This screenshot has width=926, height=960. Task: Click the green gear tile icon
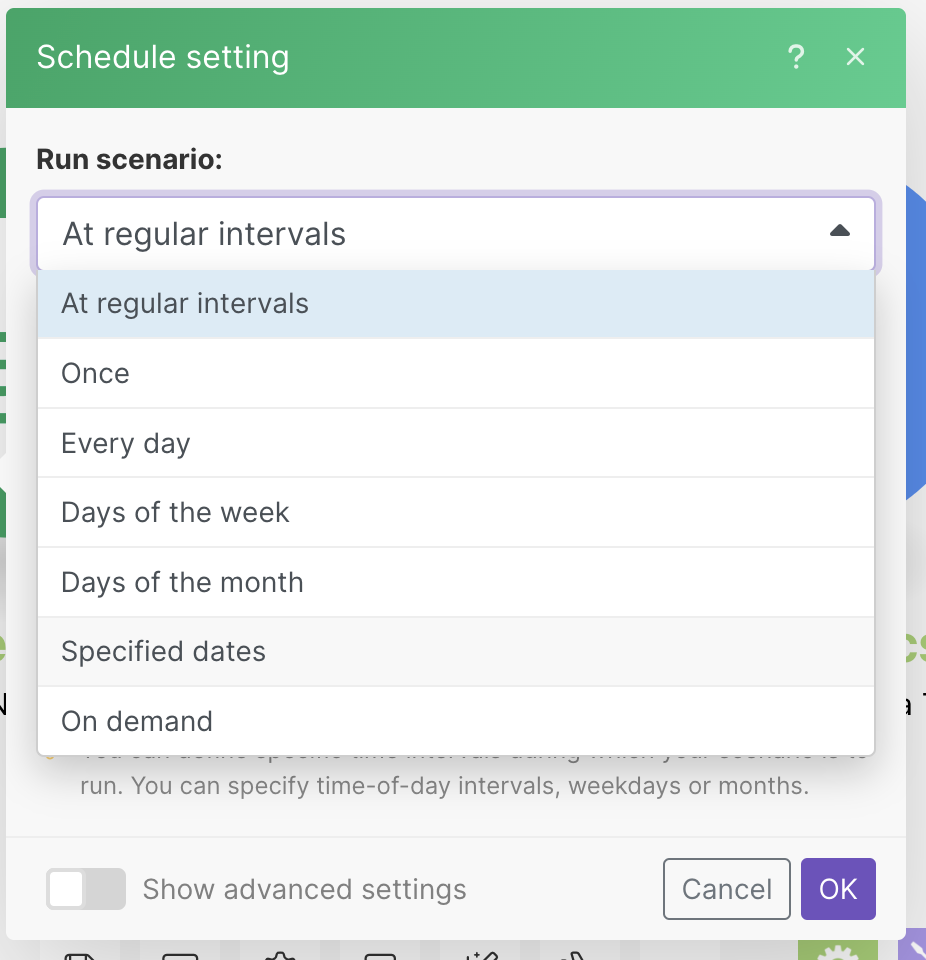tap(837, 951)
